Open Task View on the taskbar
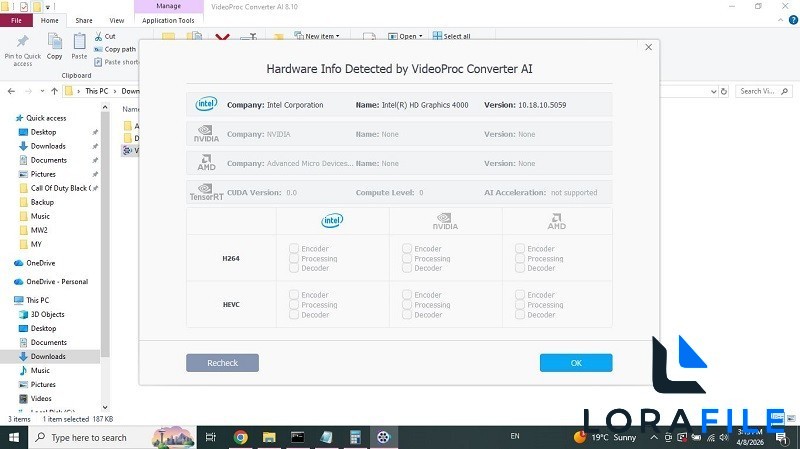The height and width of the screenshot is (449, 800). click(x=211, y=437)
